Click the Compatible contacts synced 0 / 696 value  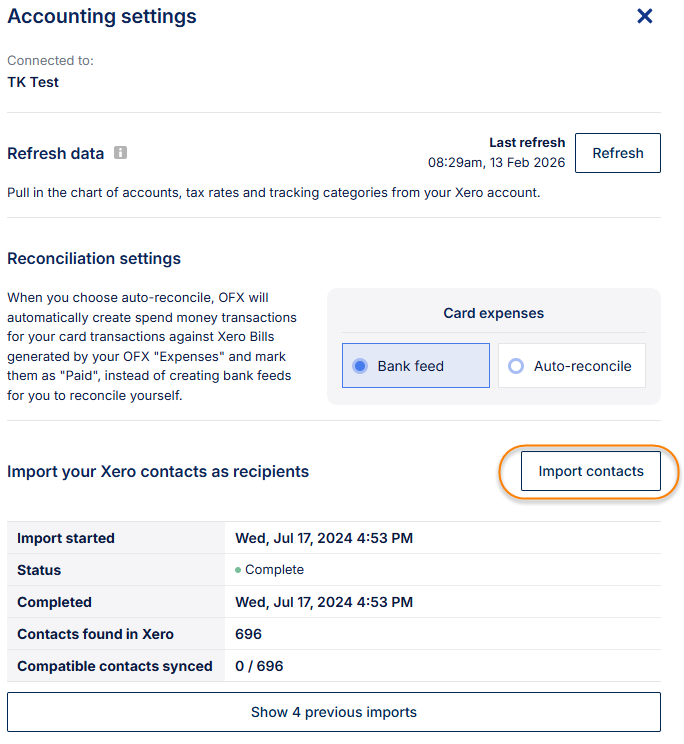coord(259,666)
